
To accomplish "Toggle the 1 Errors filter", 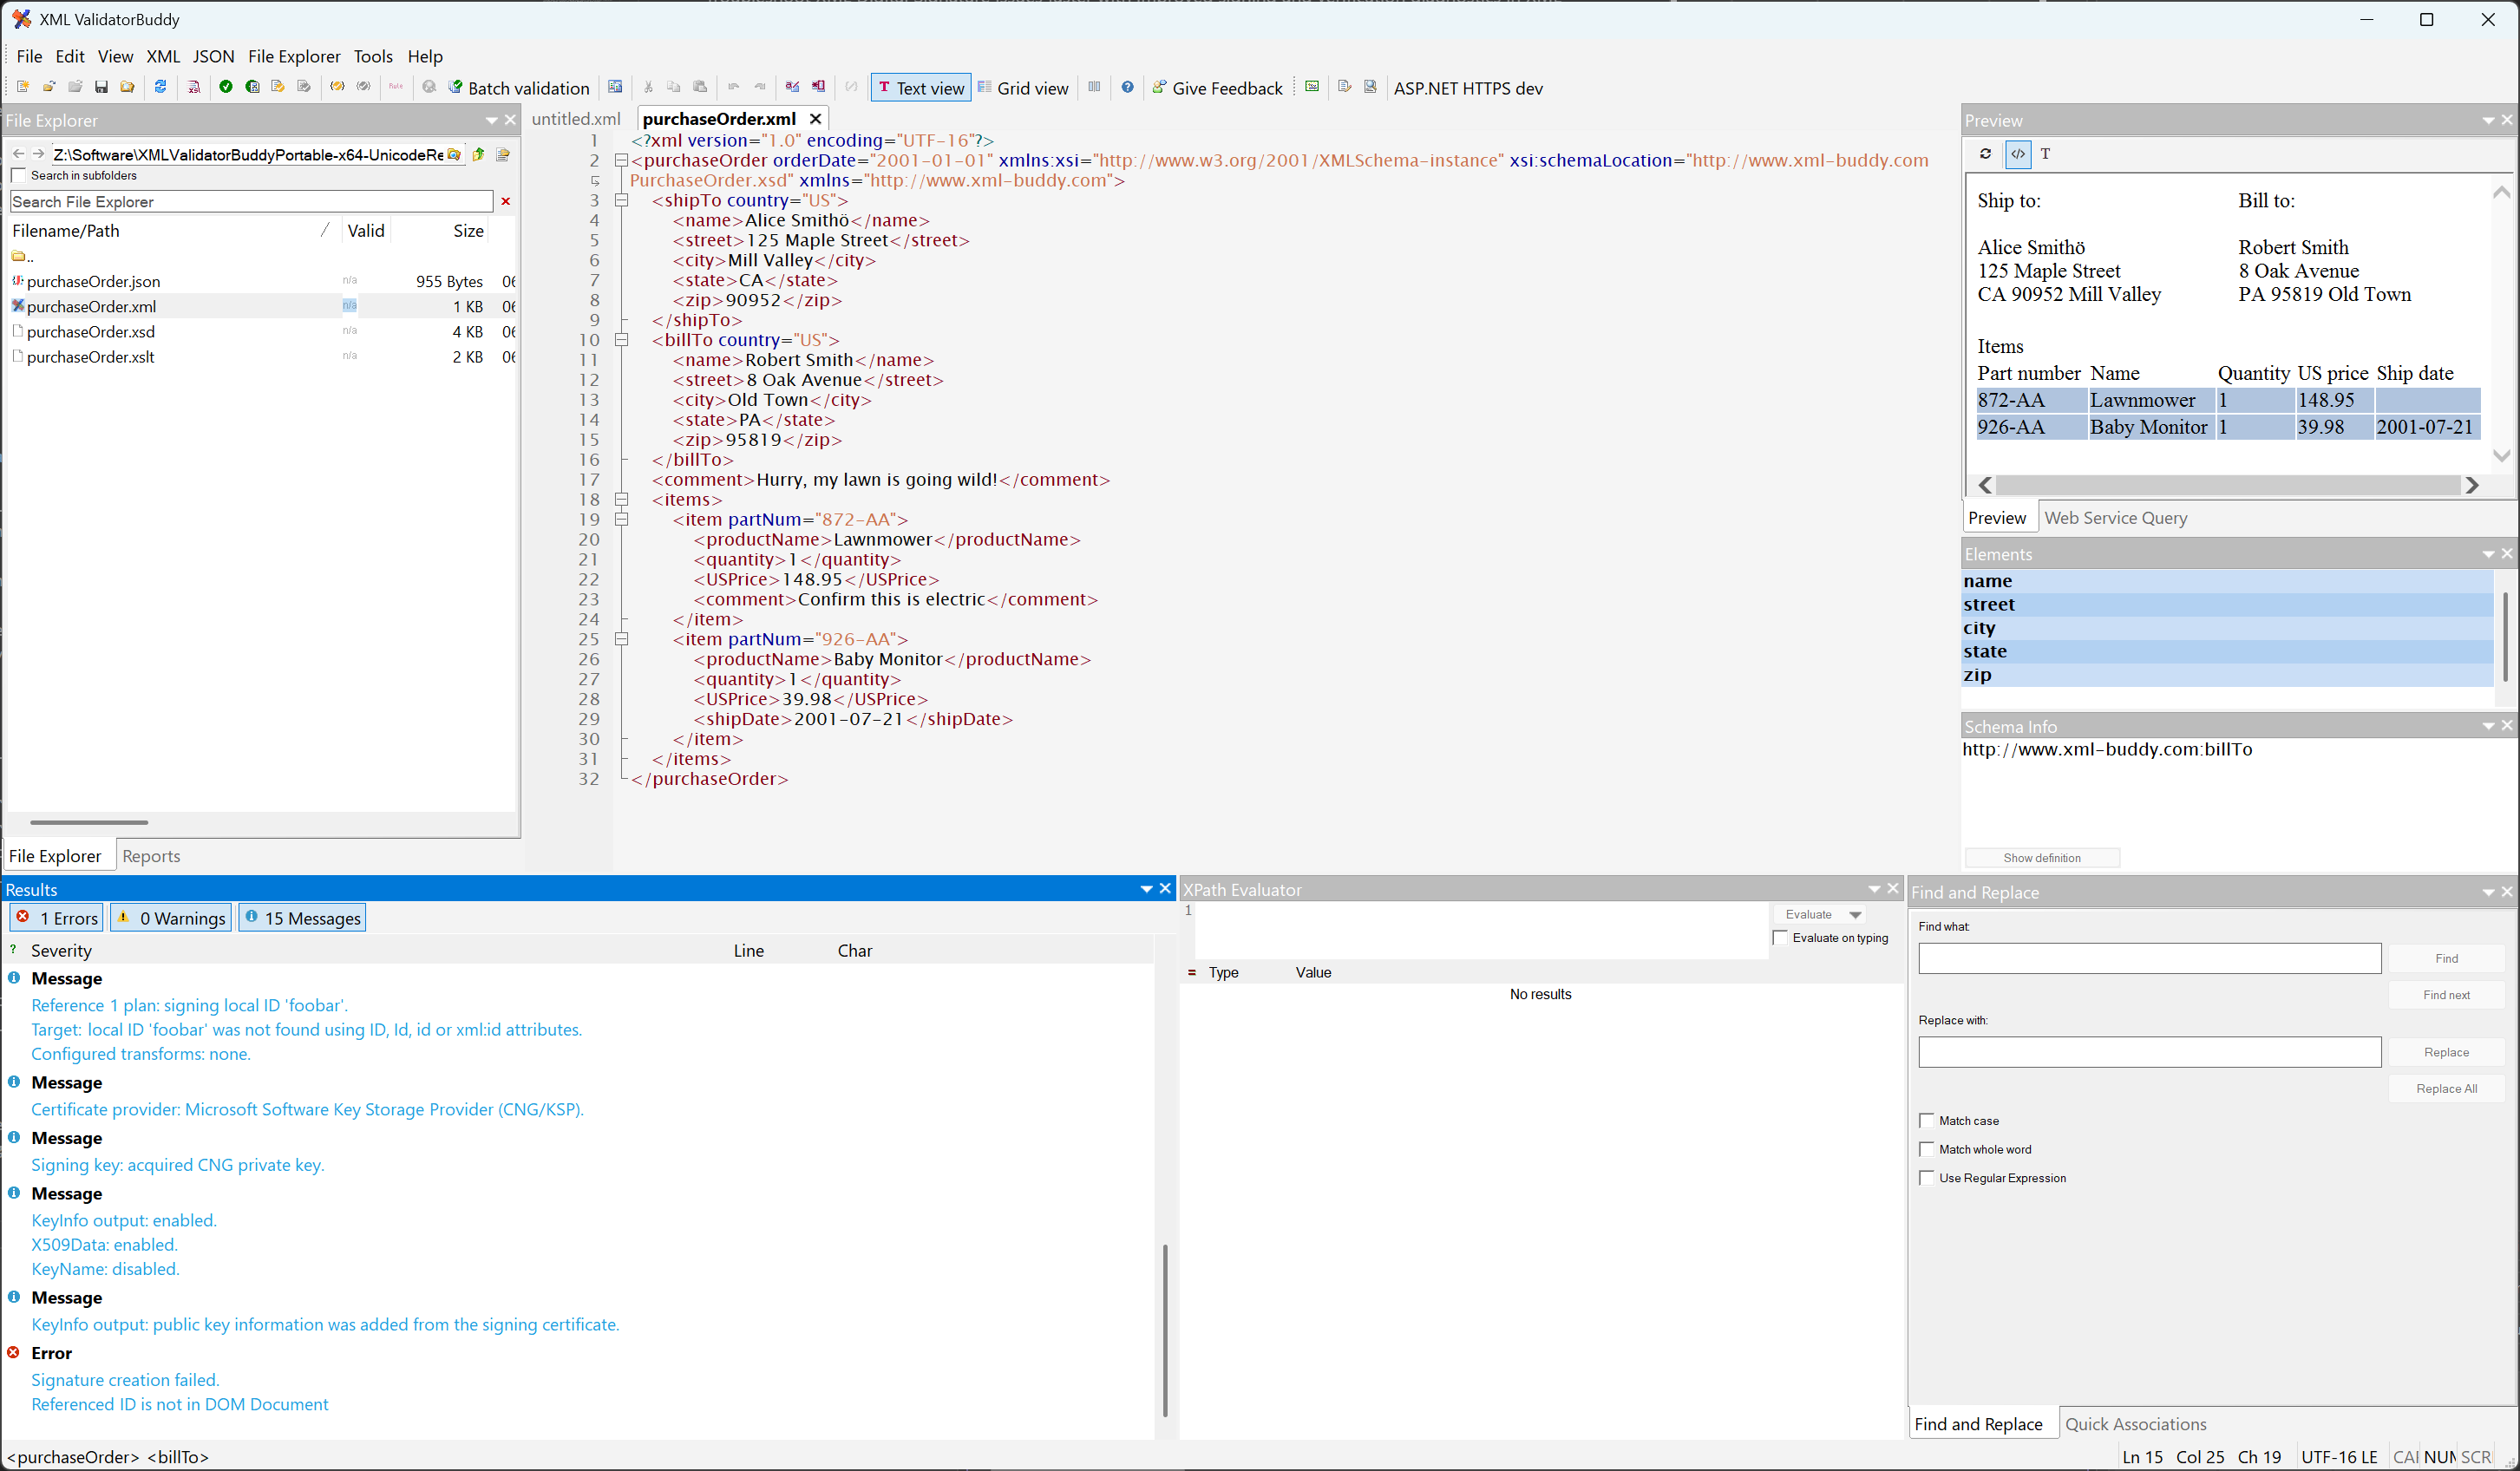I will pyautogui.click(x=56, y=918).
